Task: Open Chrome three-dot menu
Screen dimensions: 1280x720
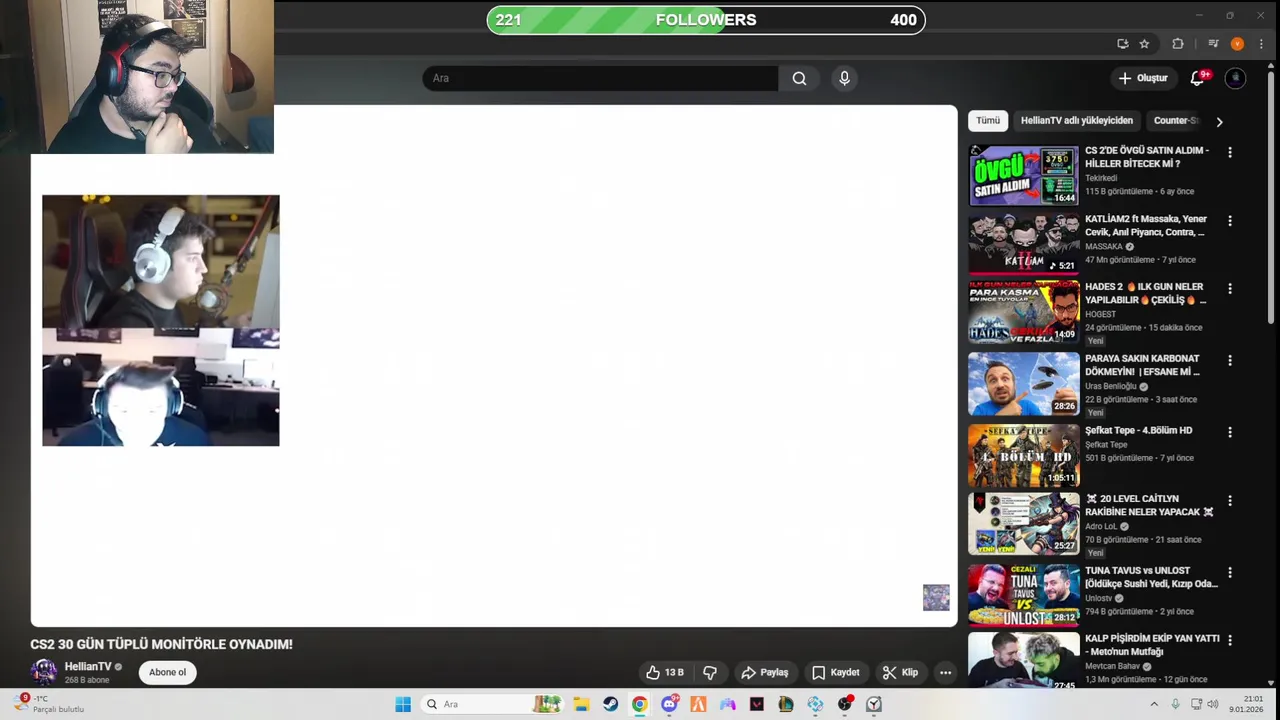Action: pos(1262,44)
